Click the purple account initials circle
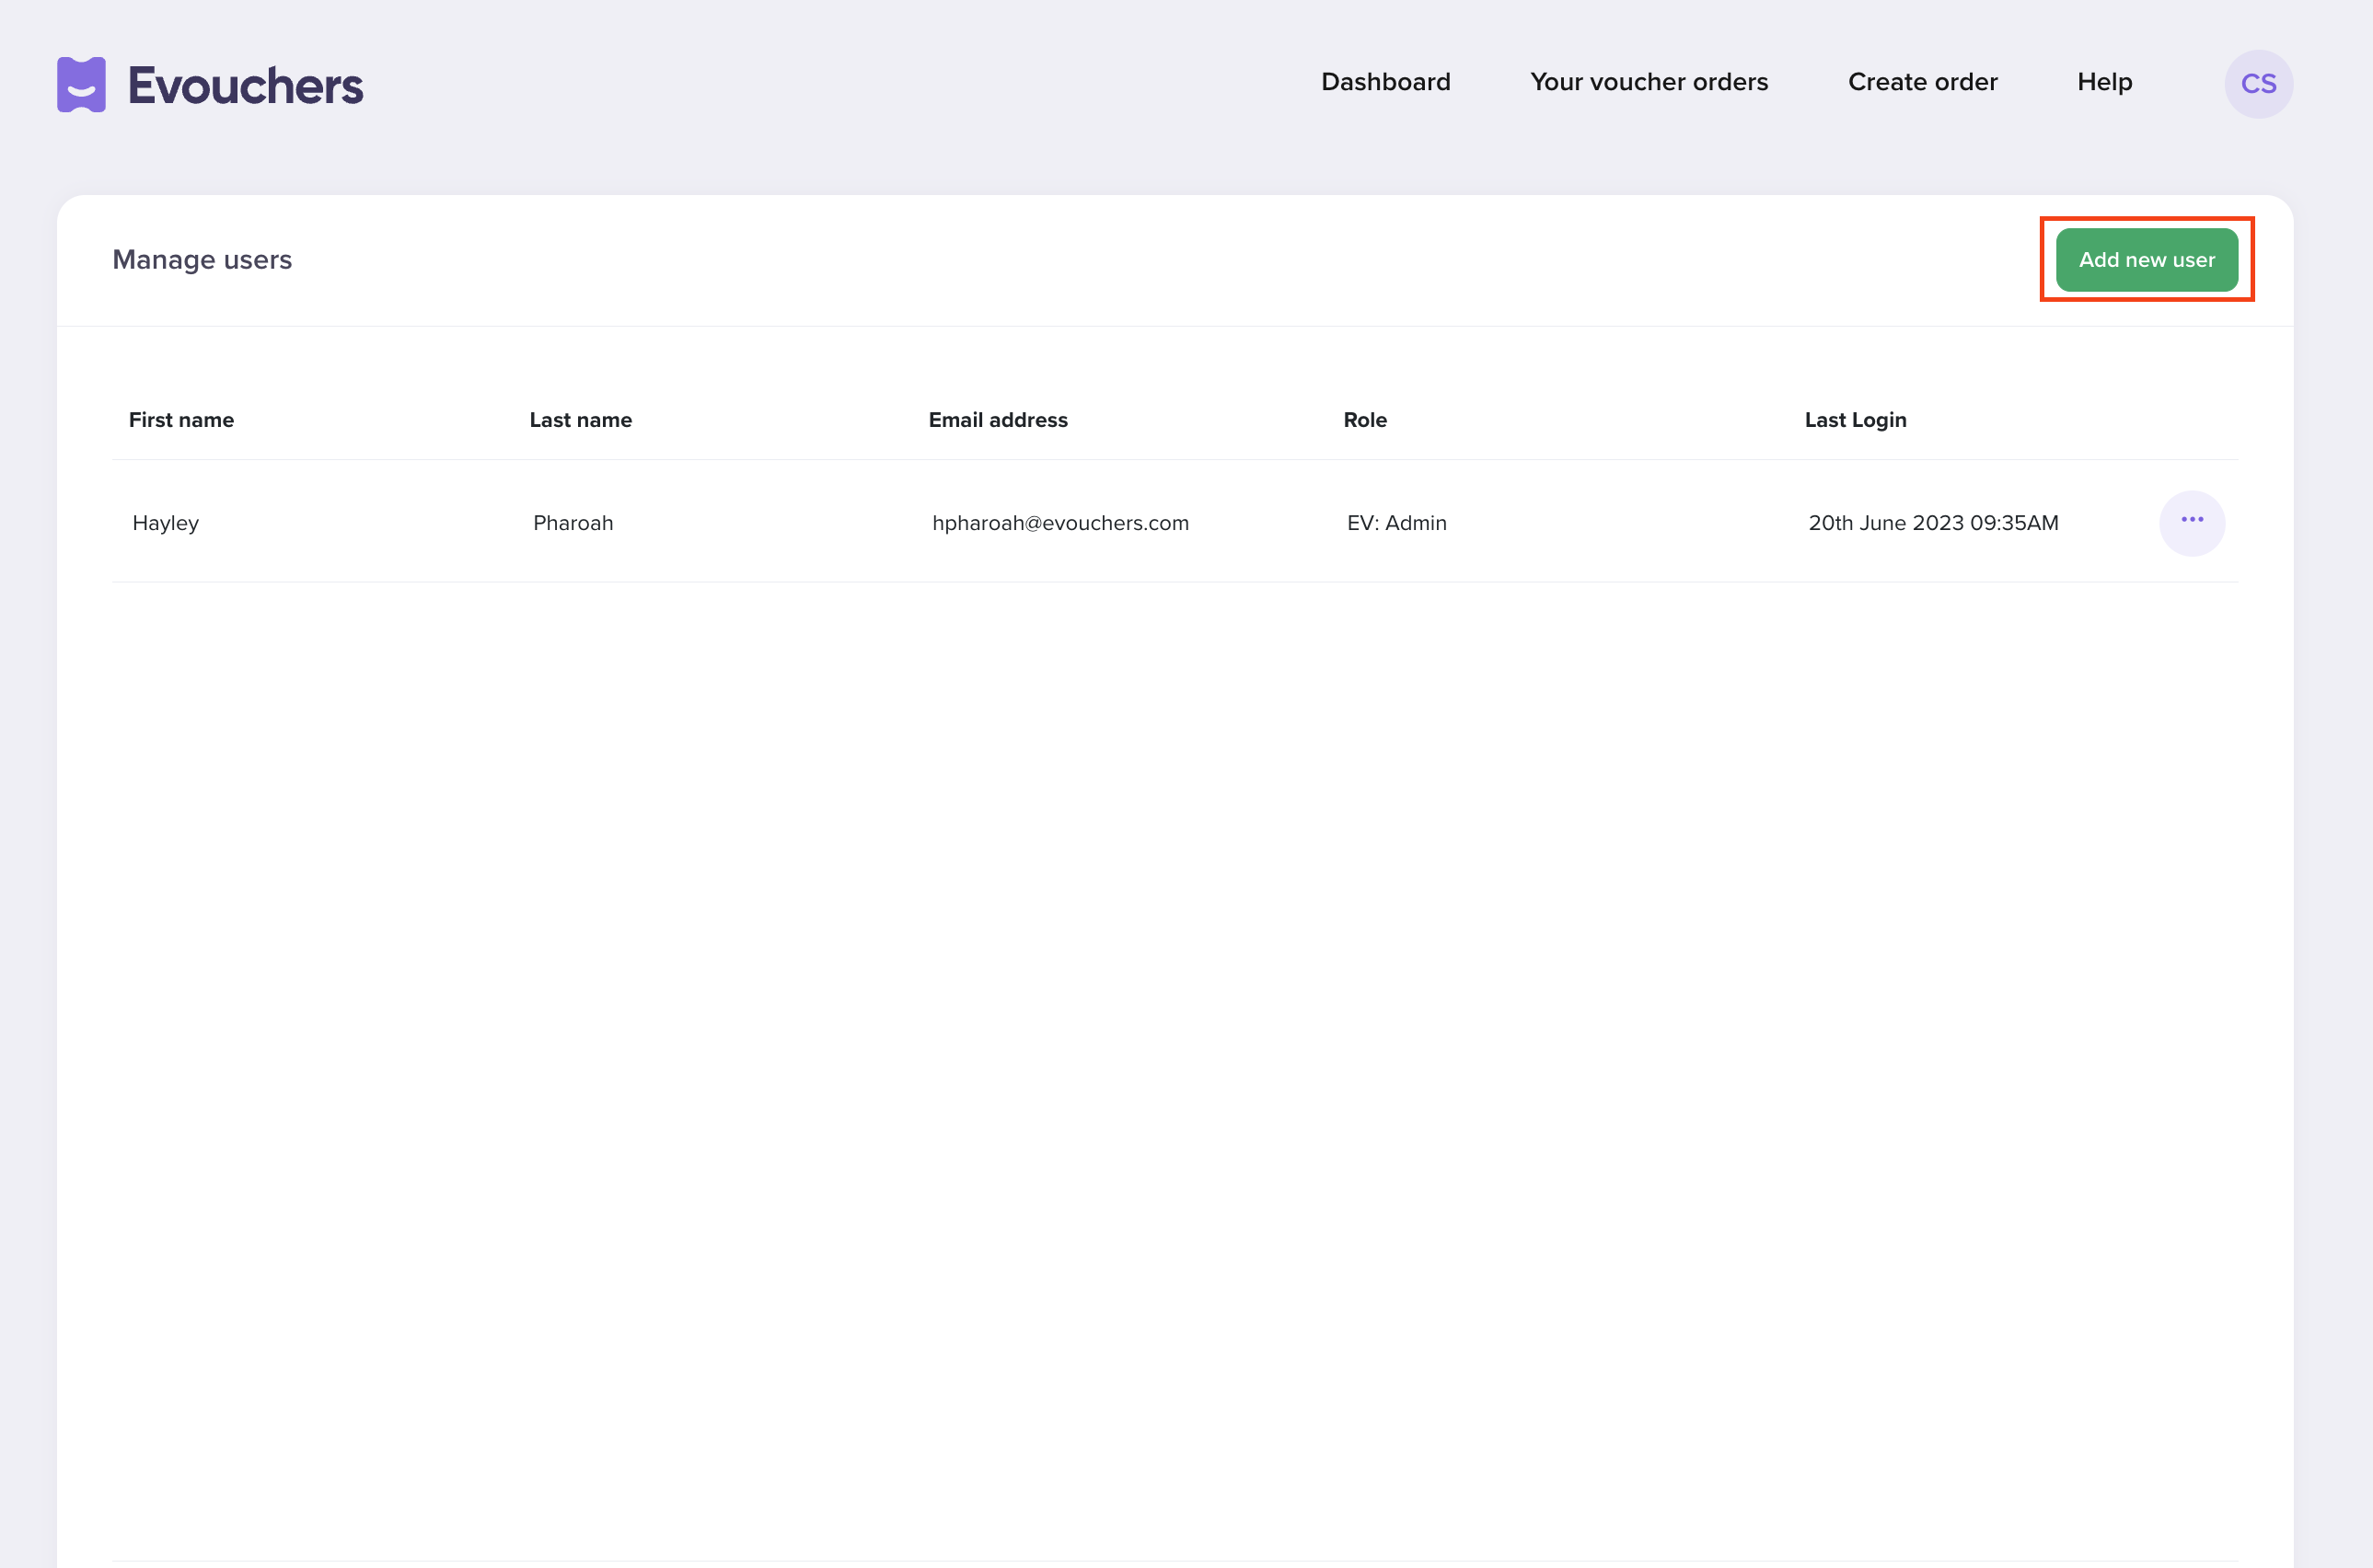 (2259, 84)
